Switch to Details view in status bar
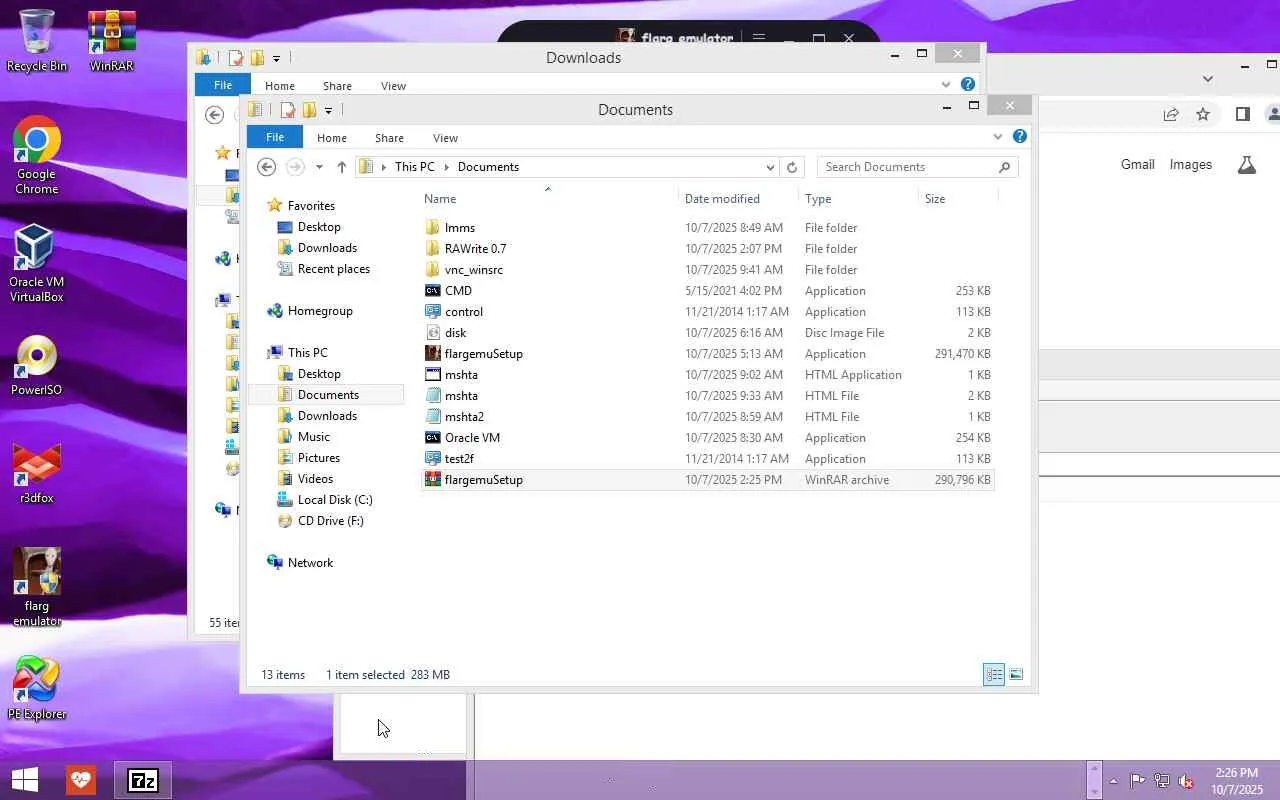 pyautogui.click(x=994, y=675)
